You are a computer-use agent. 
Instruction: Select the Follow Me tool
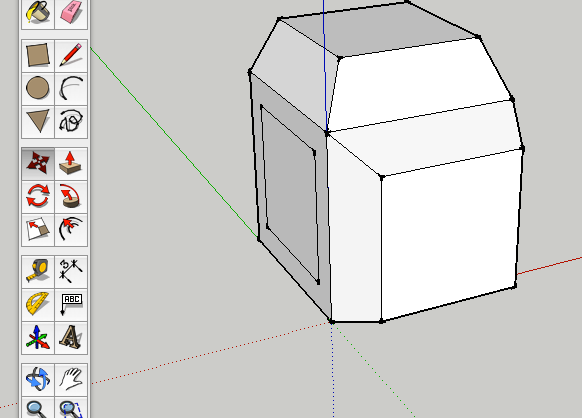tap(71, 197)
